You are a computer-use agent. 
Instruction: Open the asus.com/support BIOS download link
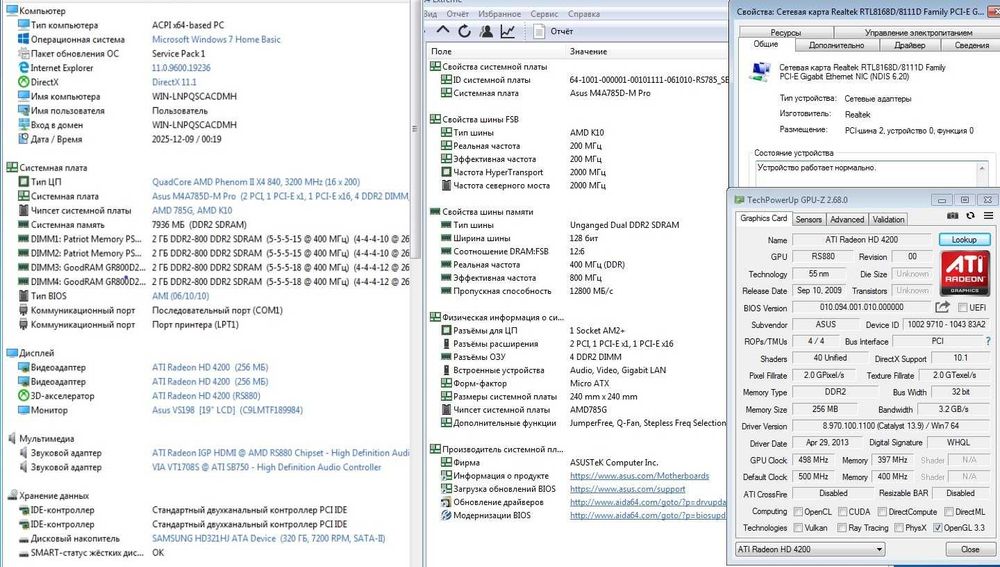(628, 489)
